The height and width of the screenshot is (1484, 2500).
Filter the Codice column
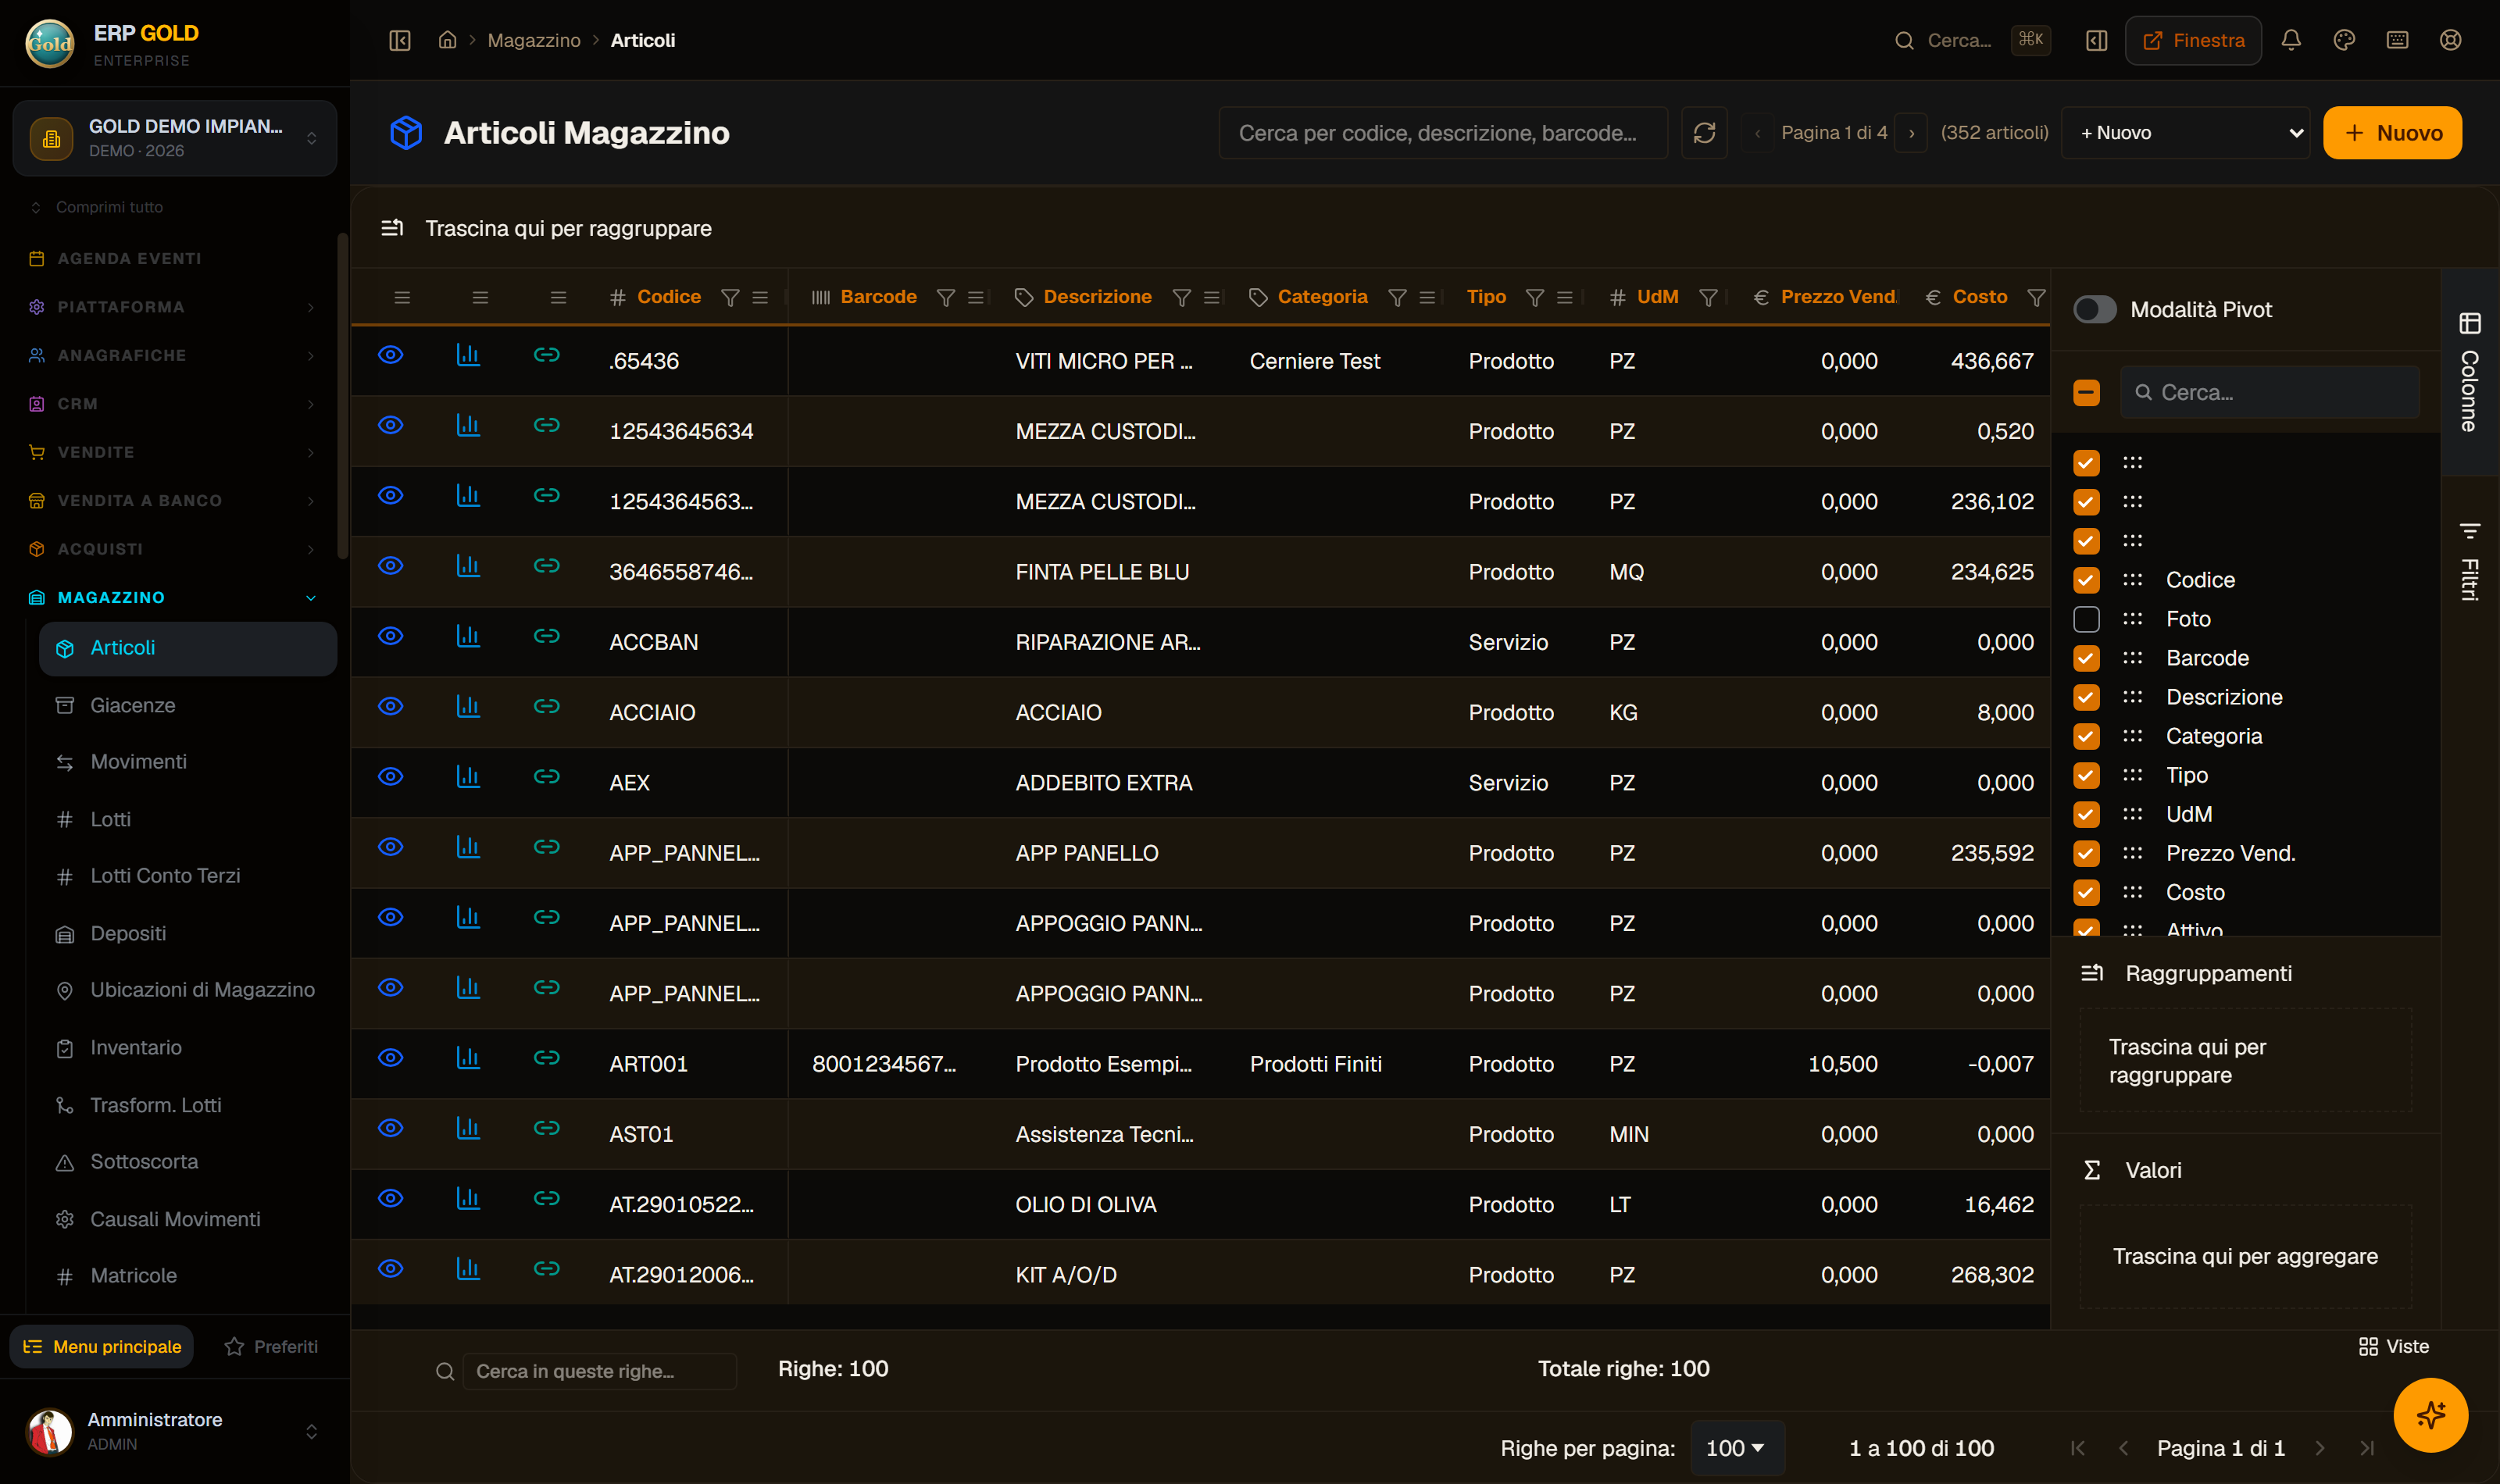(730, 297)
